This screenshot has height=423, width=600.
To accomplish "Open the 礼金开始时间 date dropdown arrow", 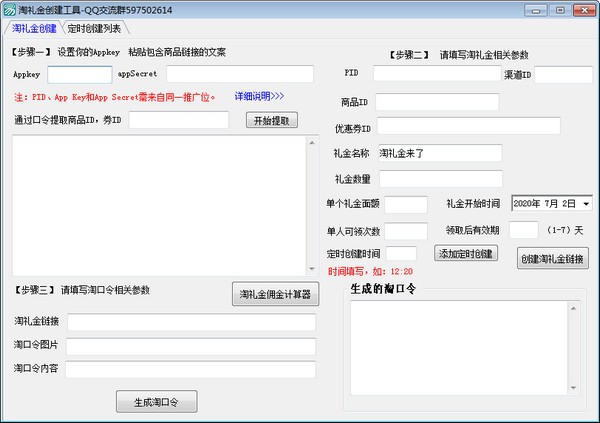I will click(585, 204).
